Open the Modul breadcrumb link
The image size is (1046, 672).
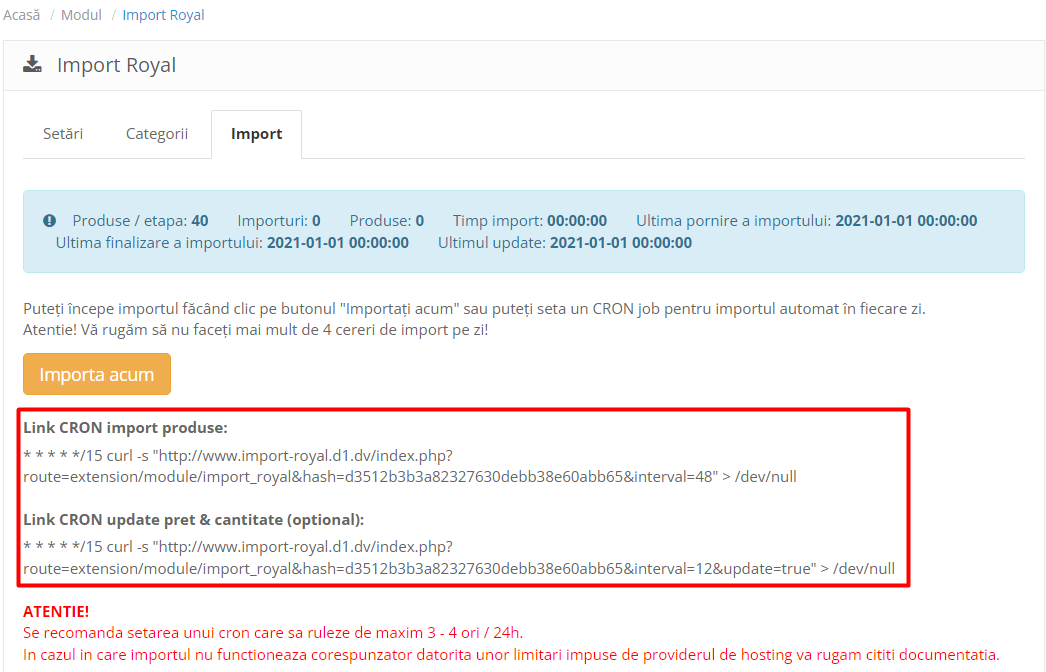point(81,15)
